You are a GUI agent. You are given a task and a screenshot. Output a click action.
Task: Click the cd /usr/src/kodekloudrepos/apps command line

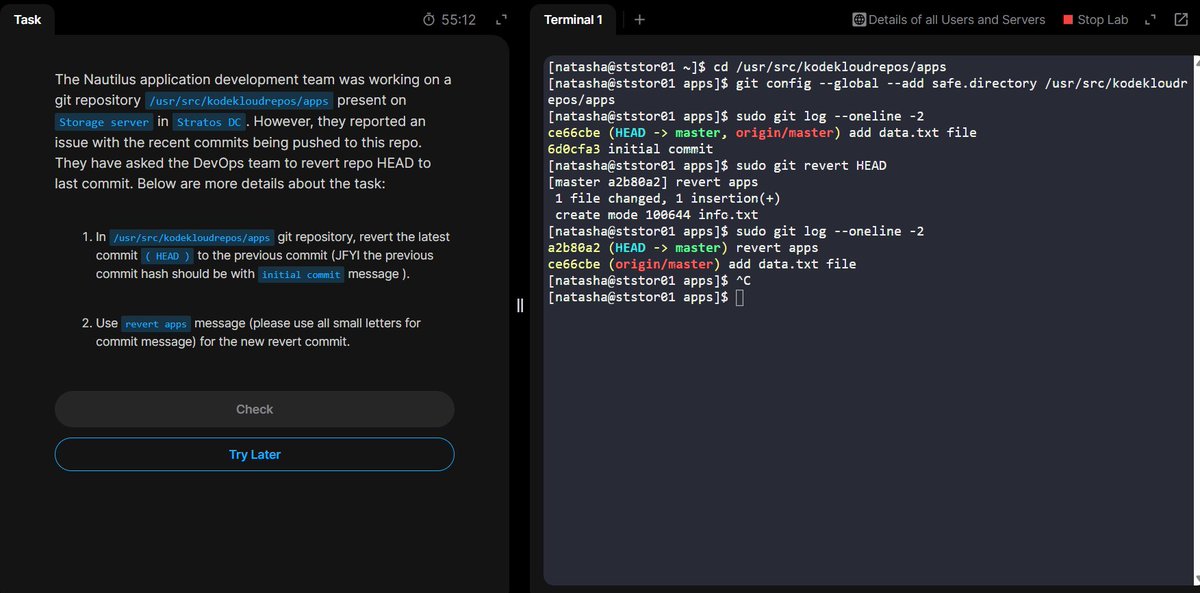(747, 67)
